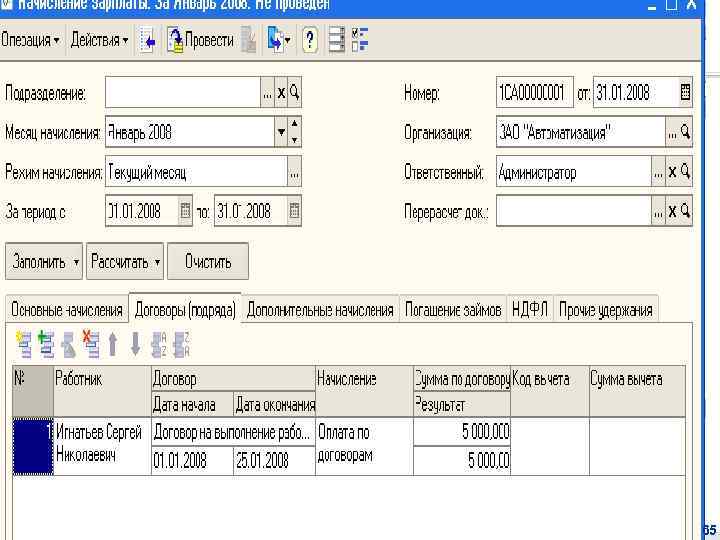Sort table descending Z-A
Screen dimensions: 720x540
tap(181, 344)
